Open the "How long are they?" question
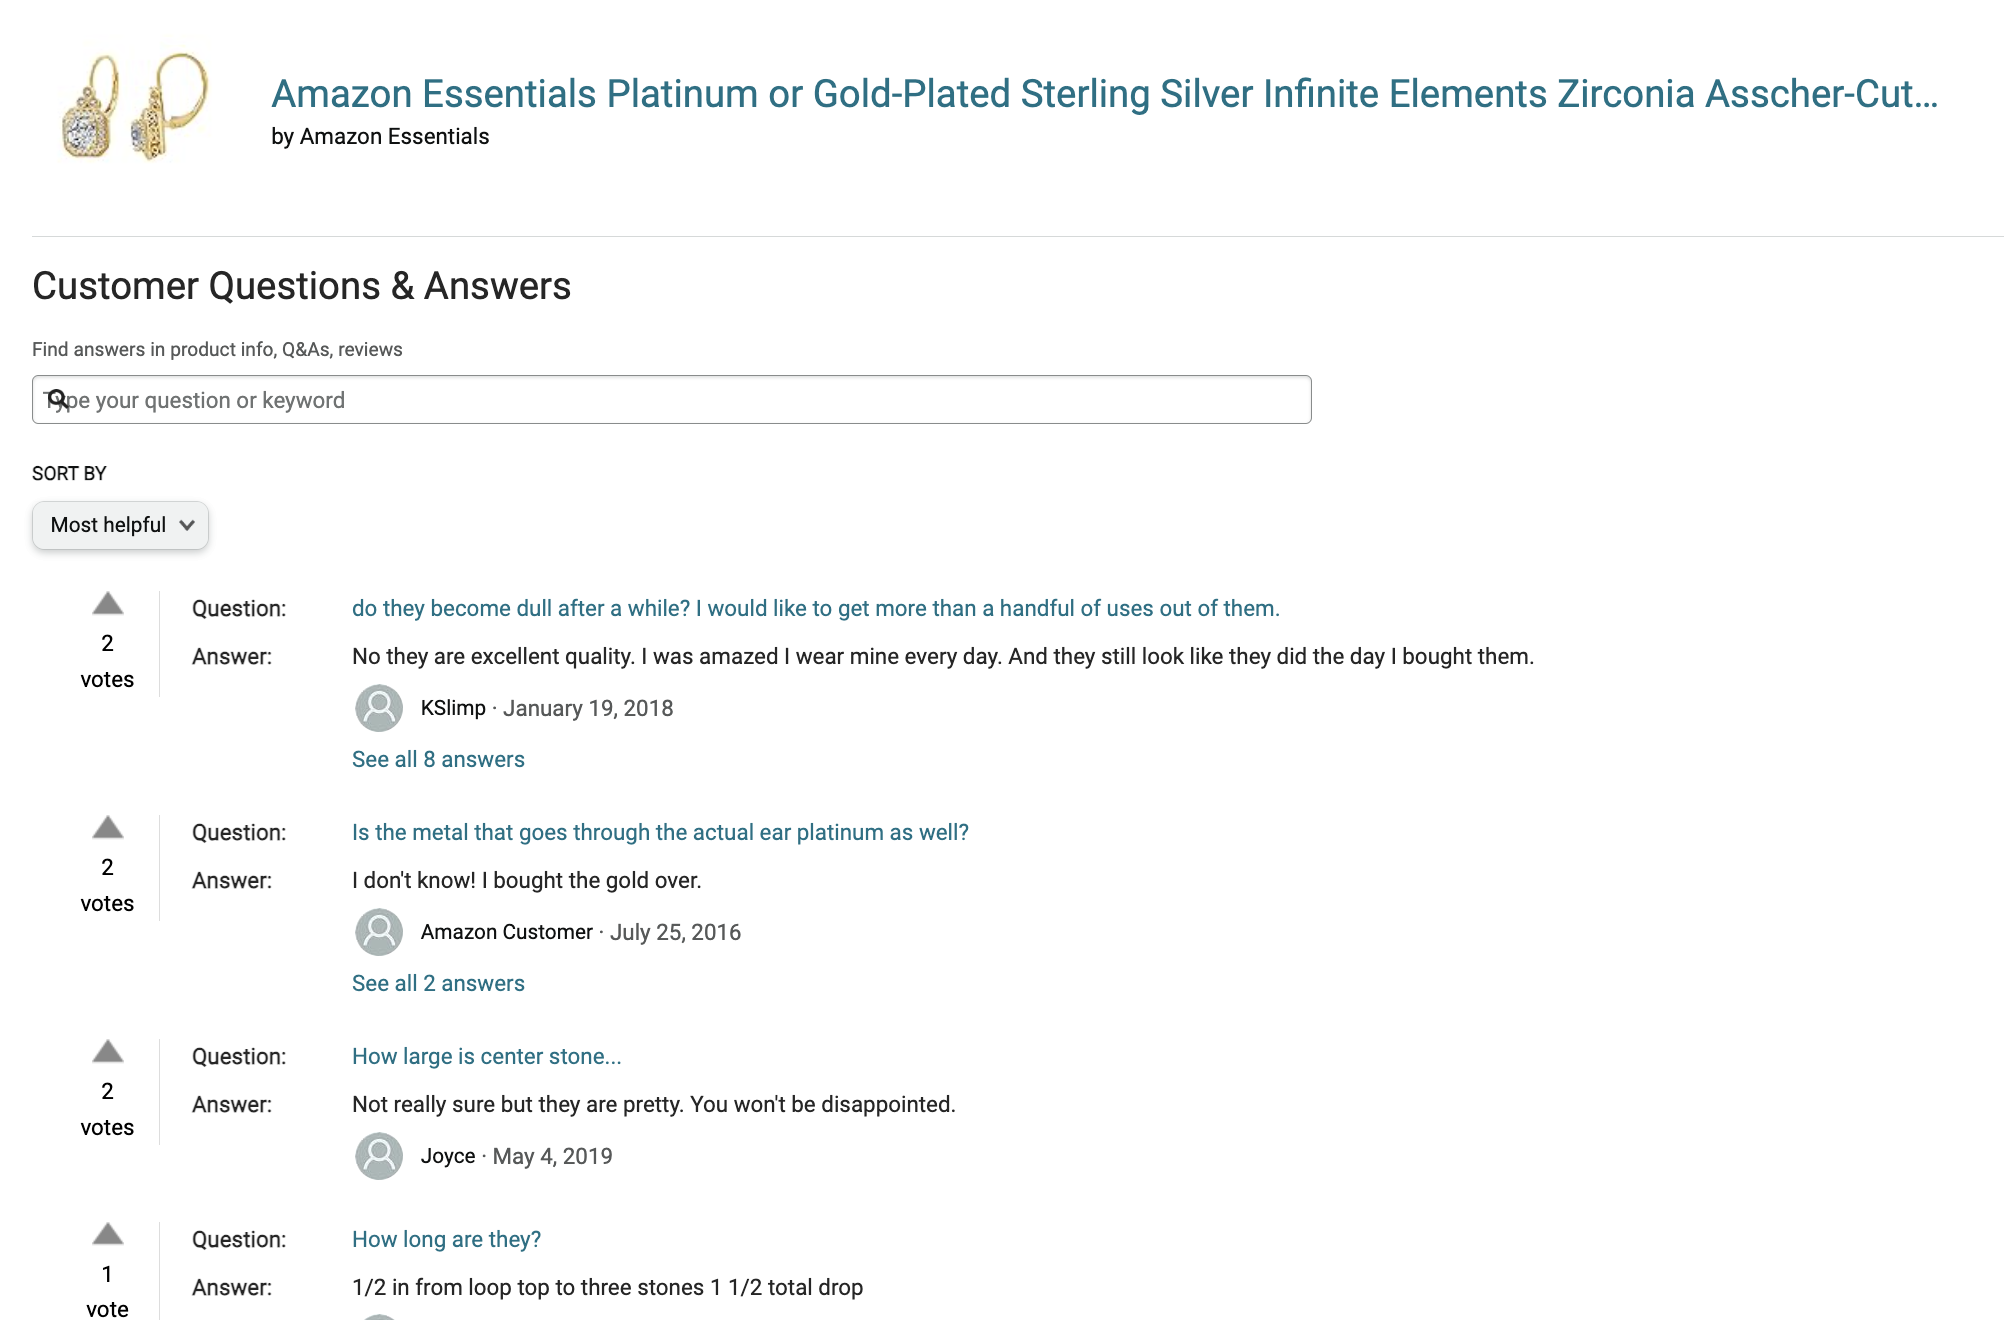Image resolution: width=2004 pixels, height=1320 pixels. coord(446,1239)
